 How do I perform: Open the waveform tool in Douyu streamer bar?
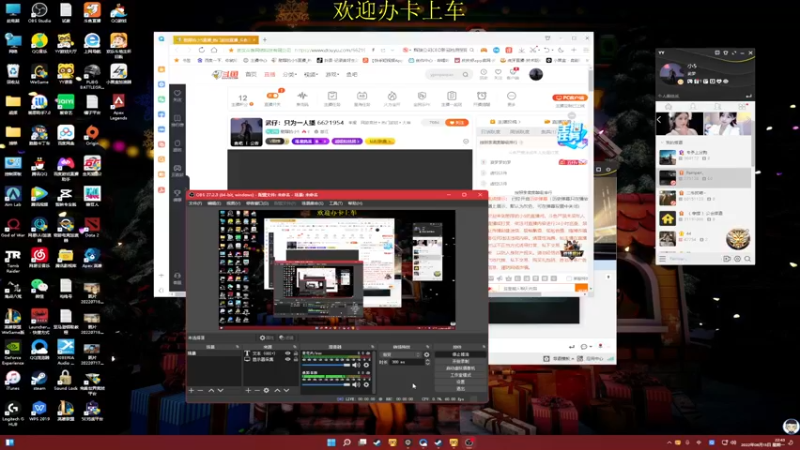[302, 95]
